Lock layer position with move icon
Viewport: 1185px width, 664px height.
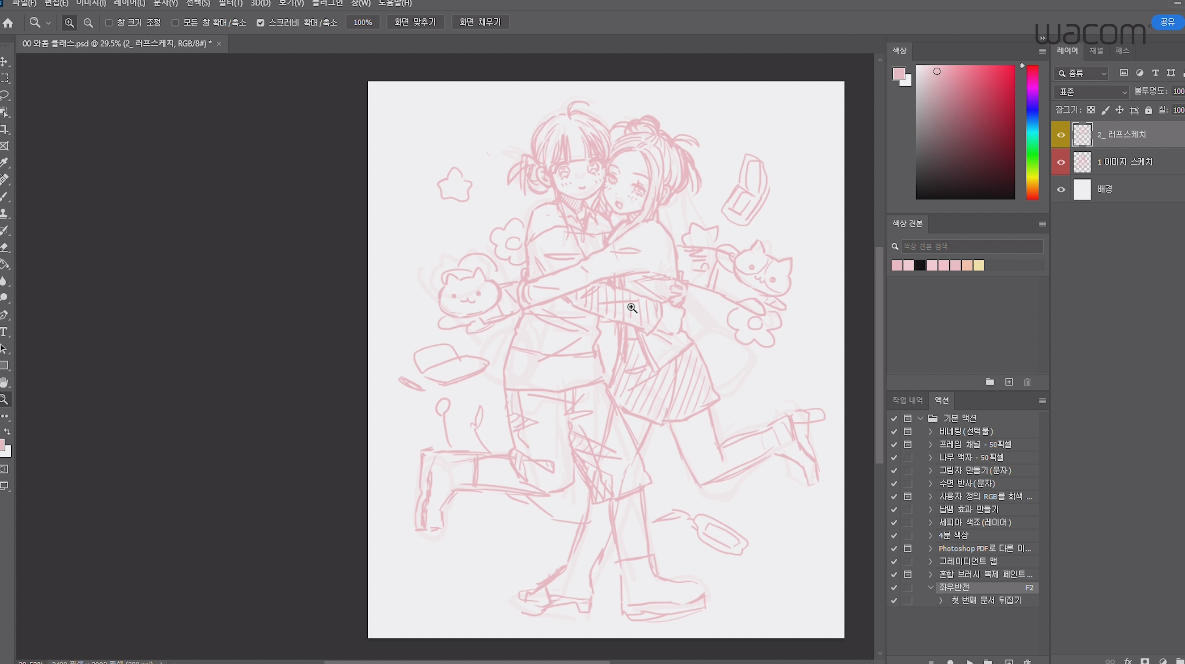pos(1120,110)
